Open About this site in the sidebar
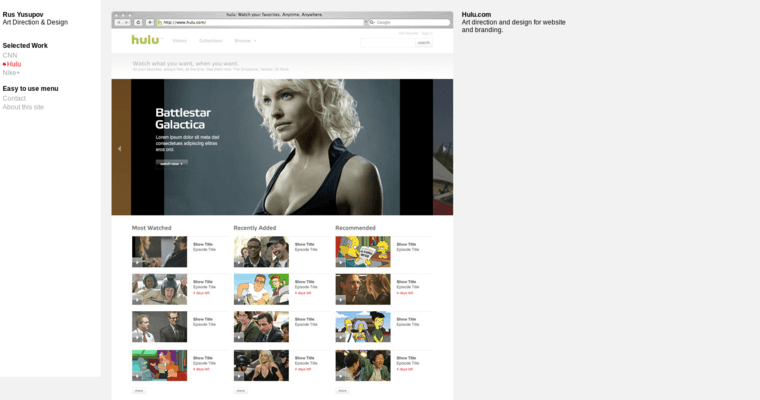760x400 pixels. point(23,107)
